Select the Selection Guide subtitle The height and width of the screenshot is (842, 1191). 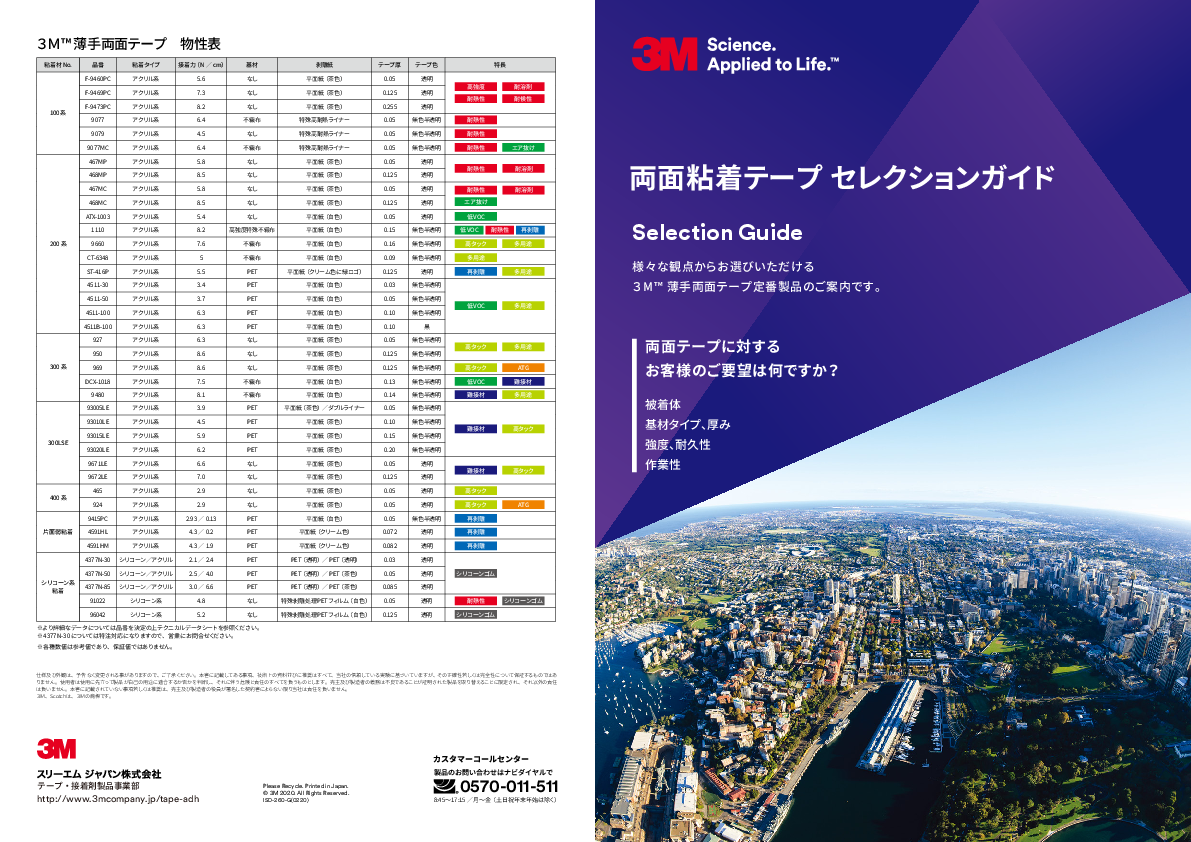click(x=717, y=232)
